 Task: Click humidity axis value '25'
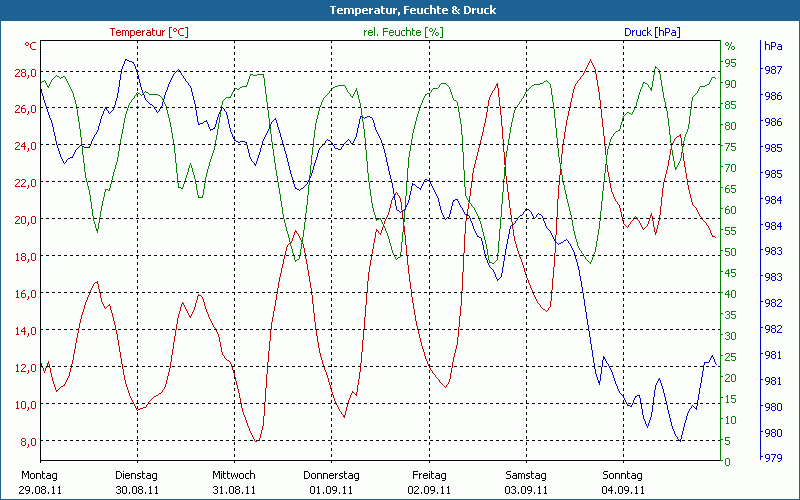[731, 357]
